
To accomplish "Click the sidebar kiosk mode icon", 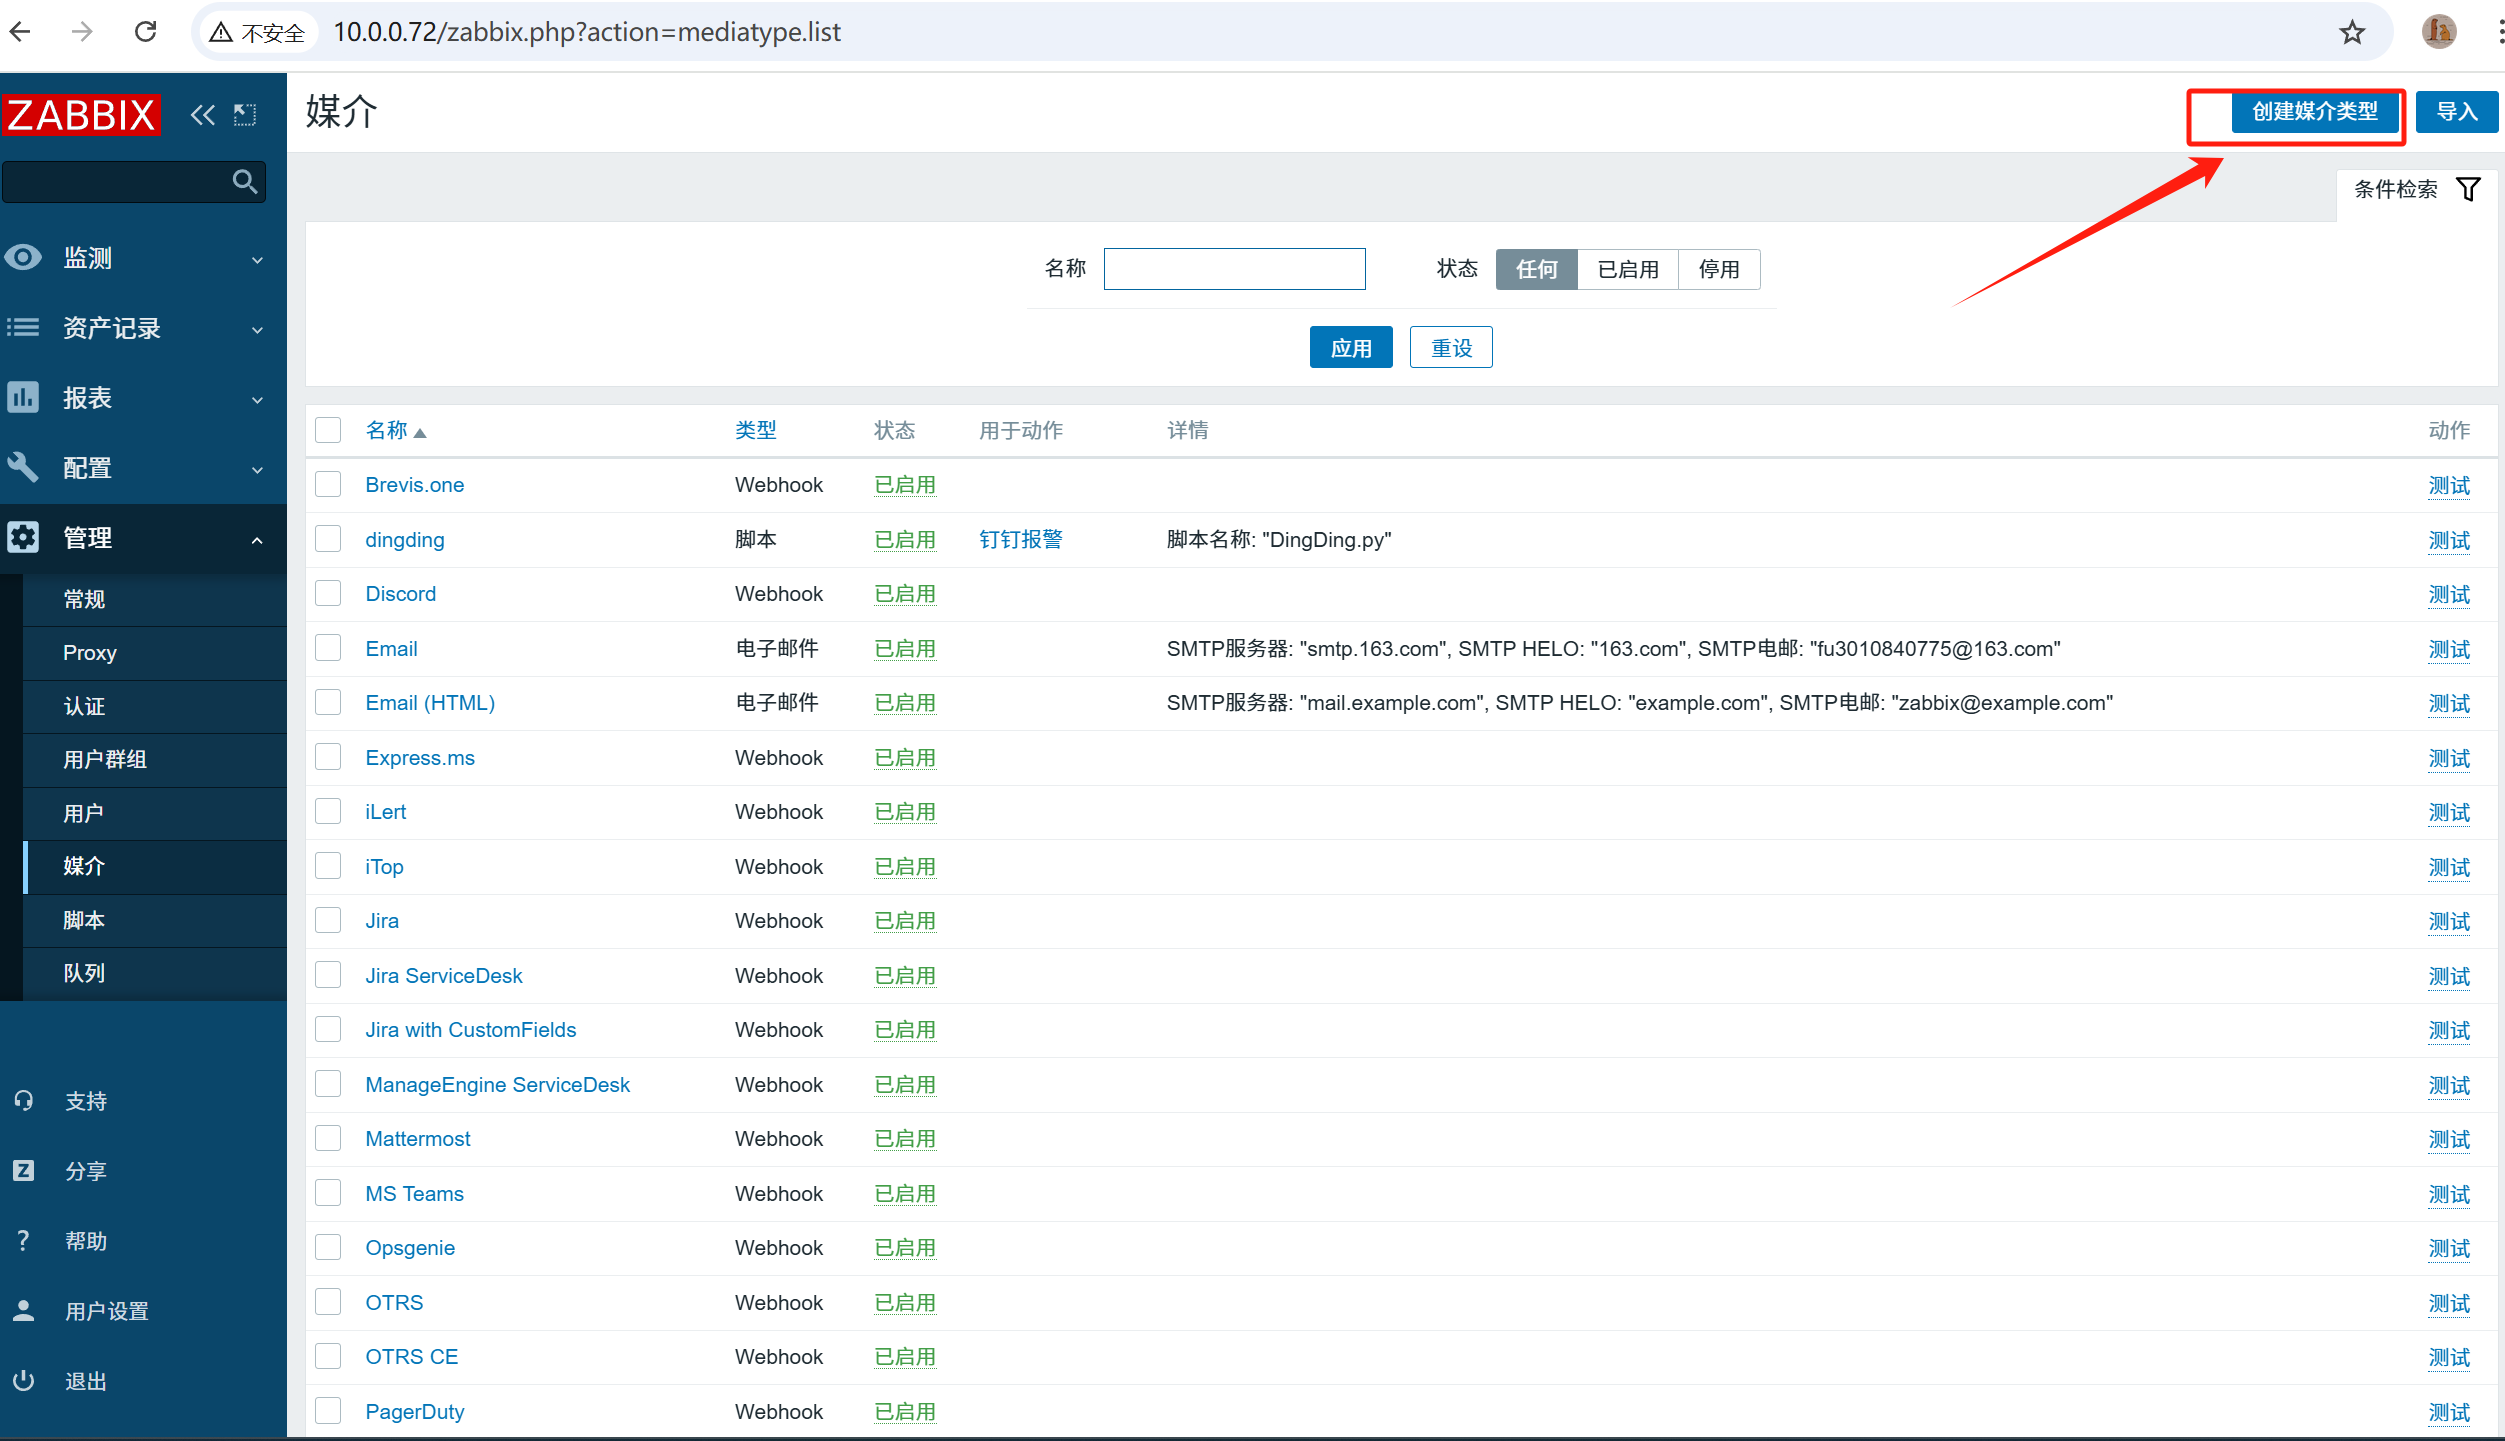I will pos(245,115).
